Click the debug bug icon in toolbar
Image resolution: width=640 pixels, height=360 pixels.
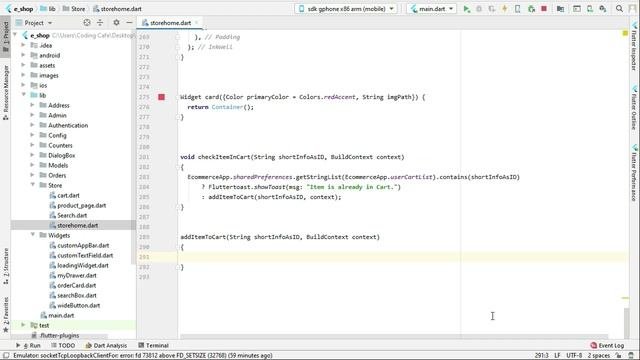click(479, 9)
